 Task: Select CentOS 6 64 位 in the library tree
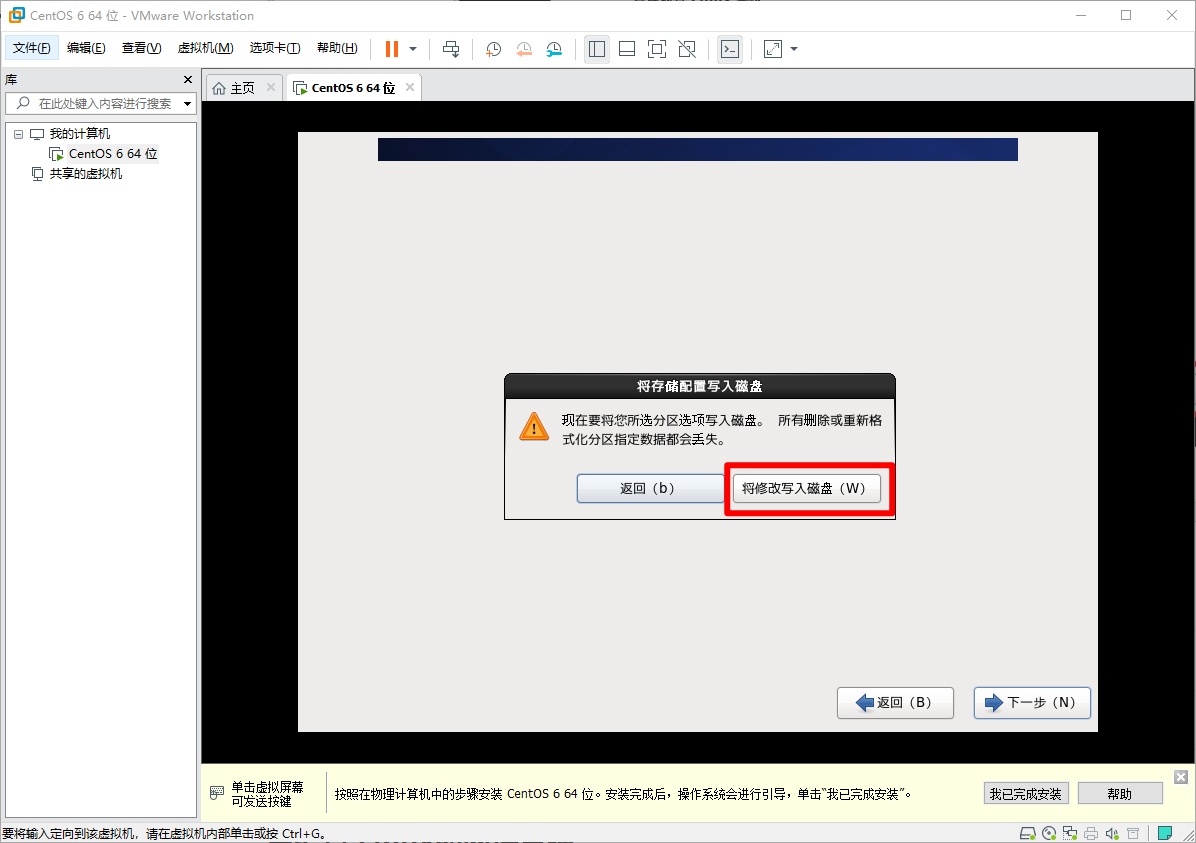tap(113, 154)
